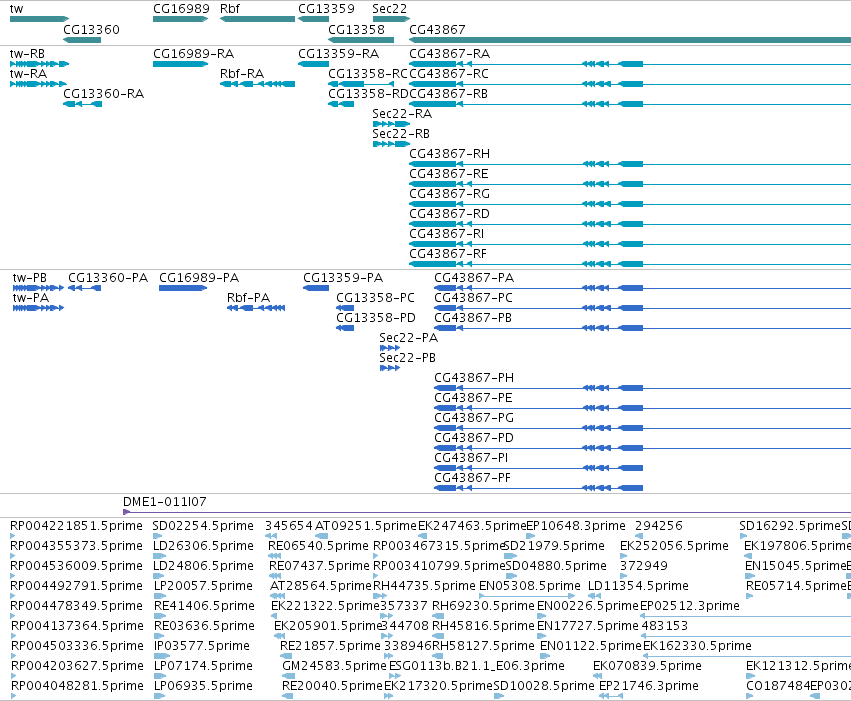
Task: Select EST IP03577.5prime
Action: pos(202,647)
